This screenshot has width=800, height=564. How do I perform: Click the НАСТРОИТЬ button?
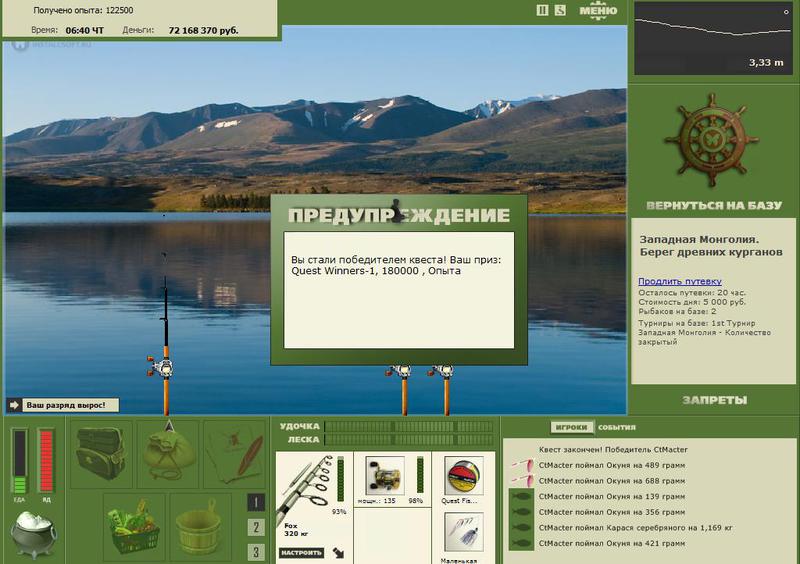tap(301, 553)
